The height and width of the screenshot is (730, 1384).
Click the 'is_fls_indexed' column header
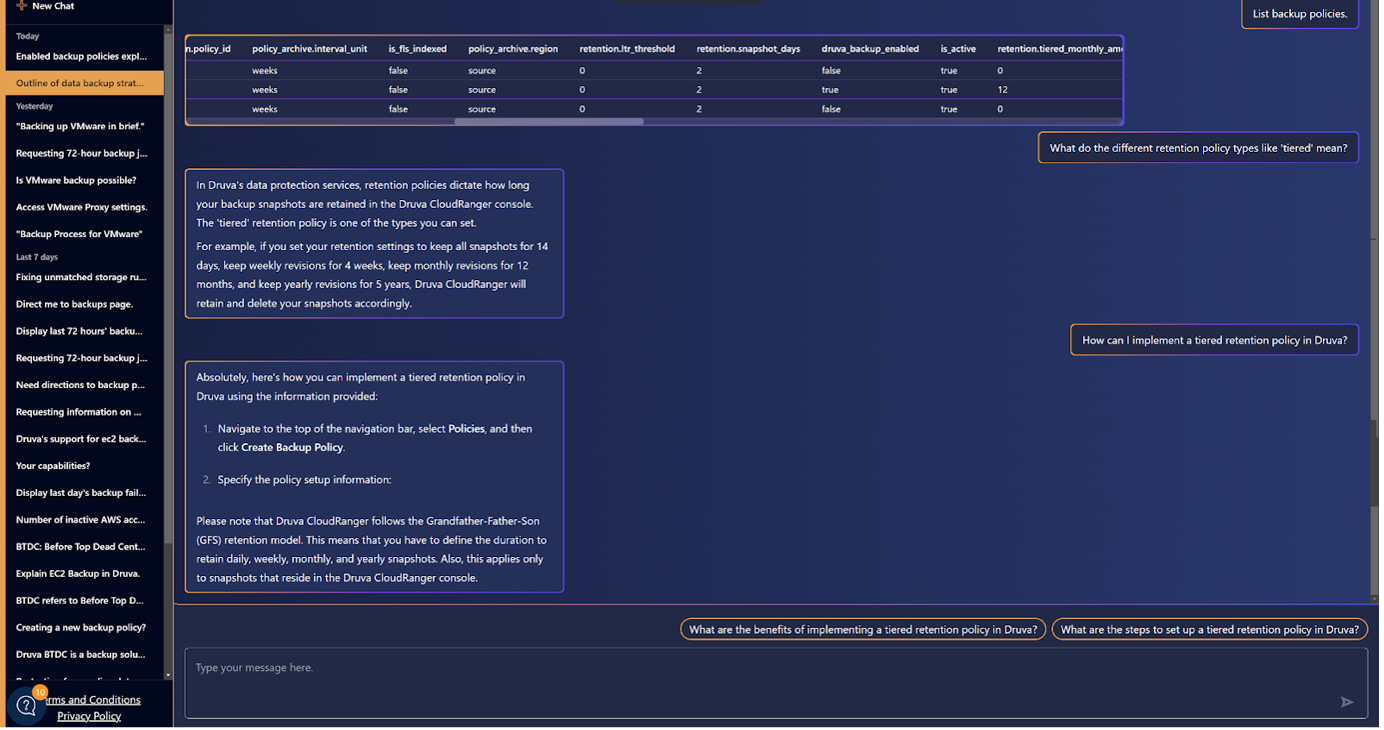pyautogui.click(x=418, y=49)
